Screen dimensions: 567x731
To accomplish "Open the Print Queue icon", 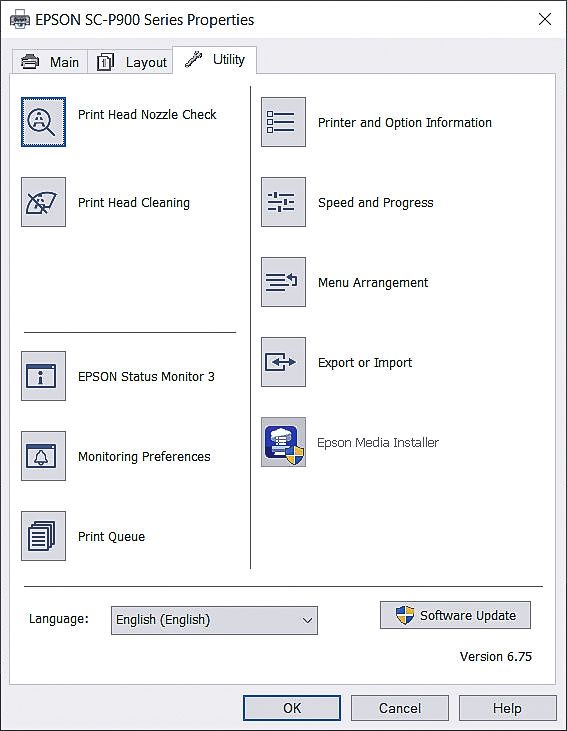I will coord(43,536).
